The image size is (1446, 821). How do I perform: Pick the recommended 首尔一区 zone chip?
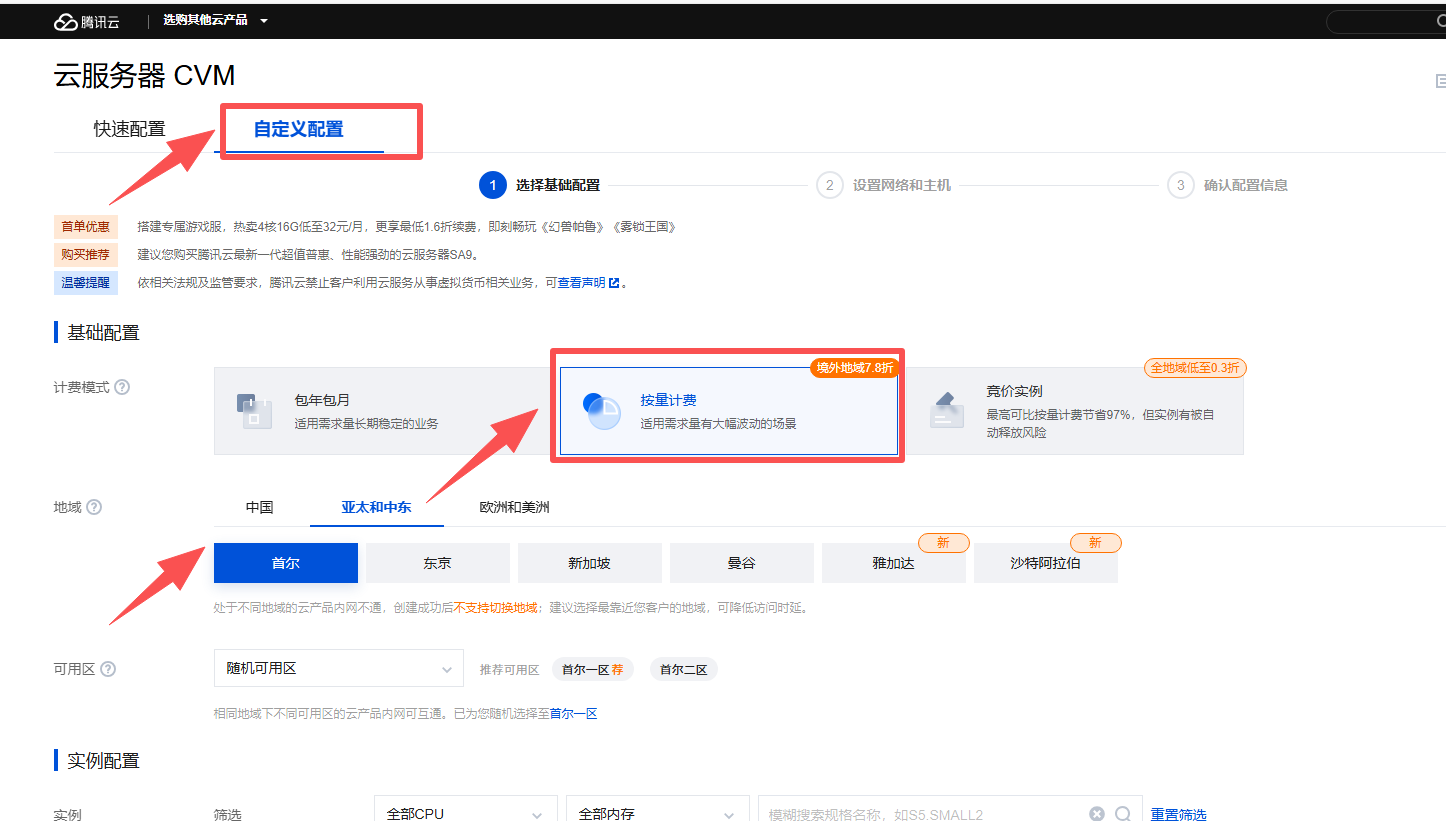point(594,669)
